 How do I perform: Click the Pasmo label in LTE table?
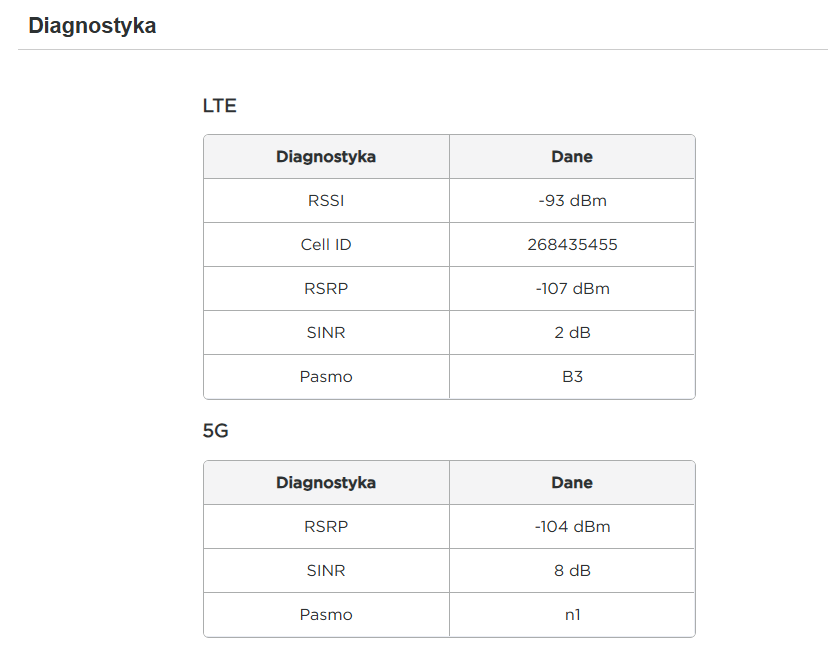(326, 377)
